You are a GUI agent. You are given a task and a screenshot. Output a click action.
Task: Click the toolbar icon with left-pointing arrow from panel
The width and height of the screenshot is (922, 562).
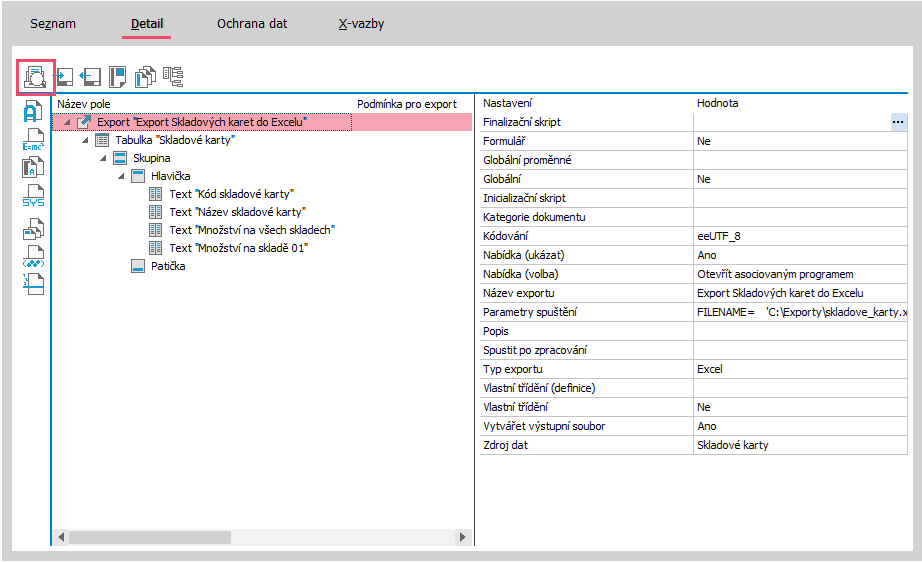pos(91,77)
